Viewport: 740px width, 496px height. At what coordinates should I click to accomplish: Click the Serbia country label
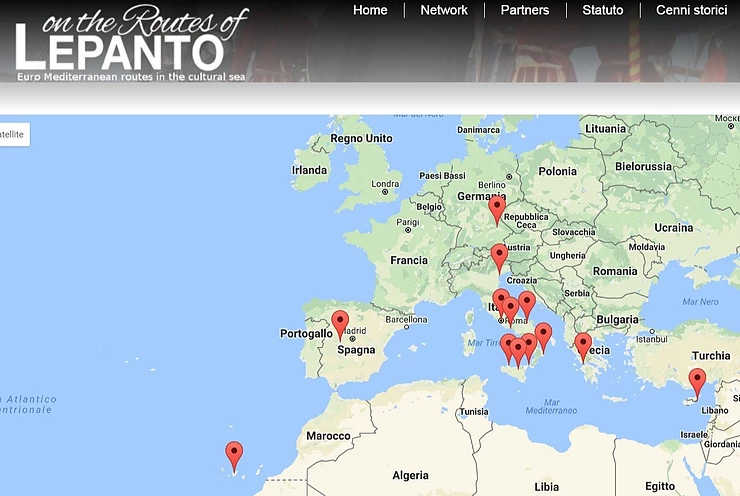click(577, 293)
